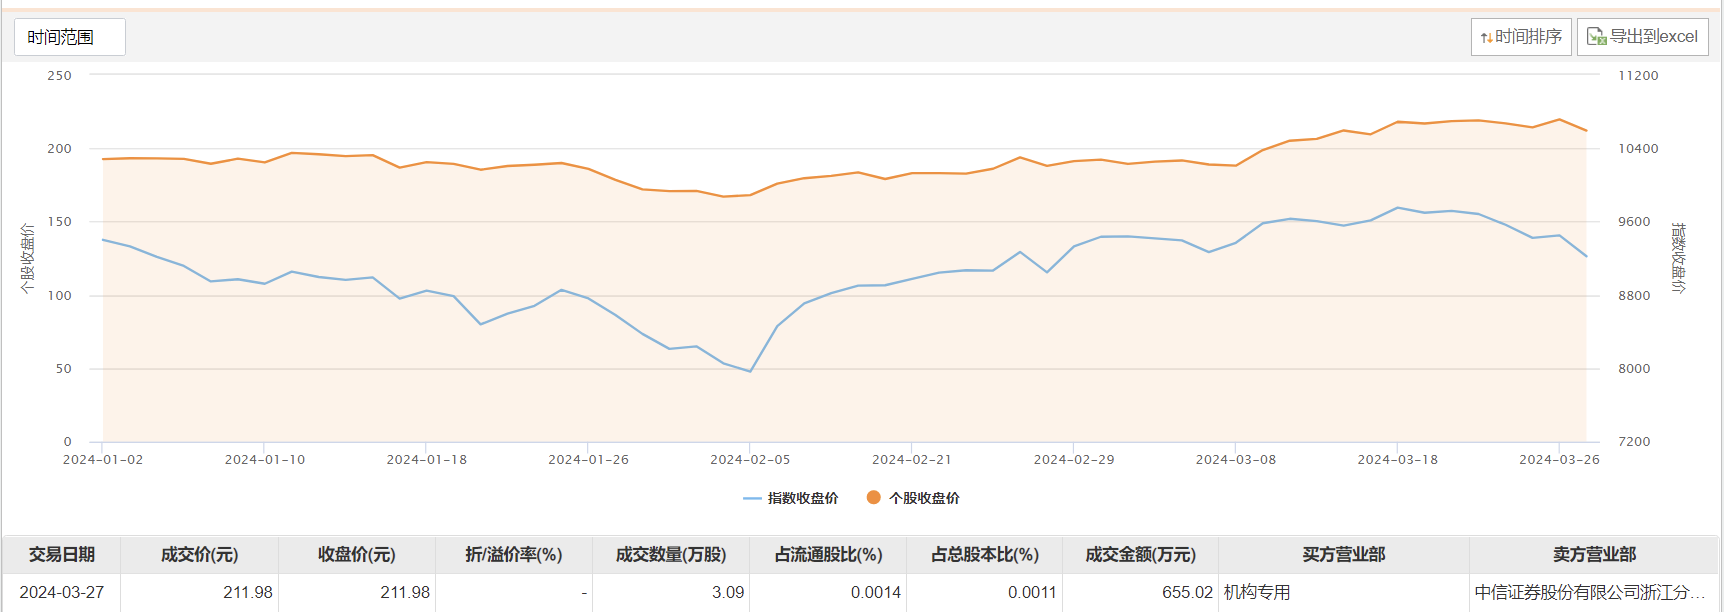Screen dimensions: 1724x612
Task: Click the sort arrows icon beside 时间排序
Action: (1487, 38)
